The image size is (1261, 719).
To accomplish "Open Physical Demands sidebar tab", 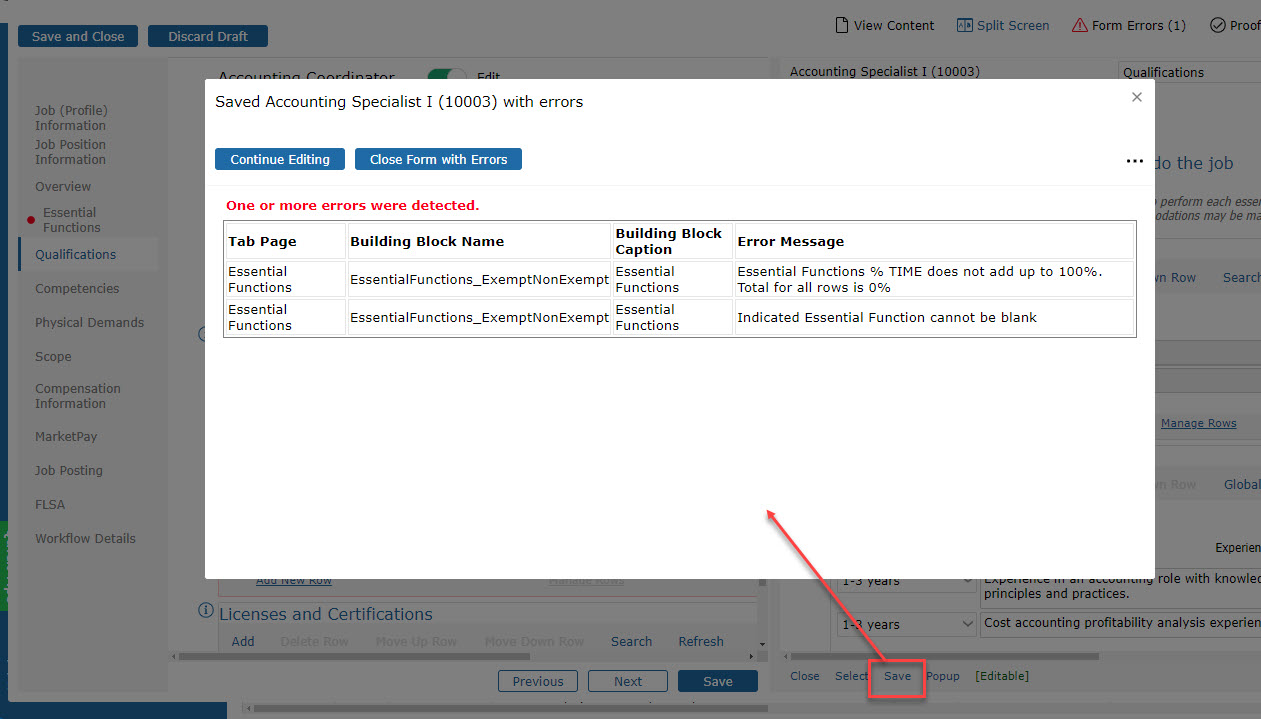I will 89,322.
